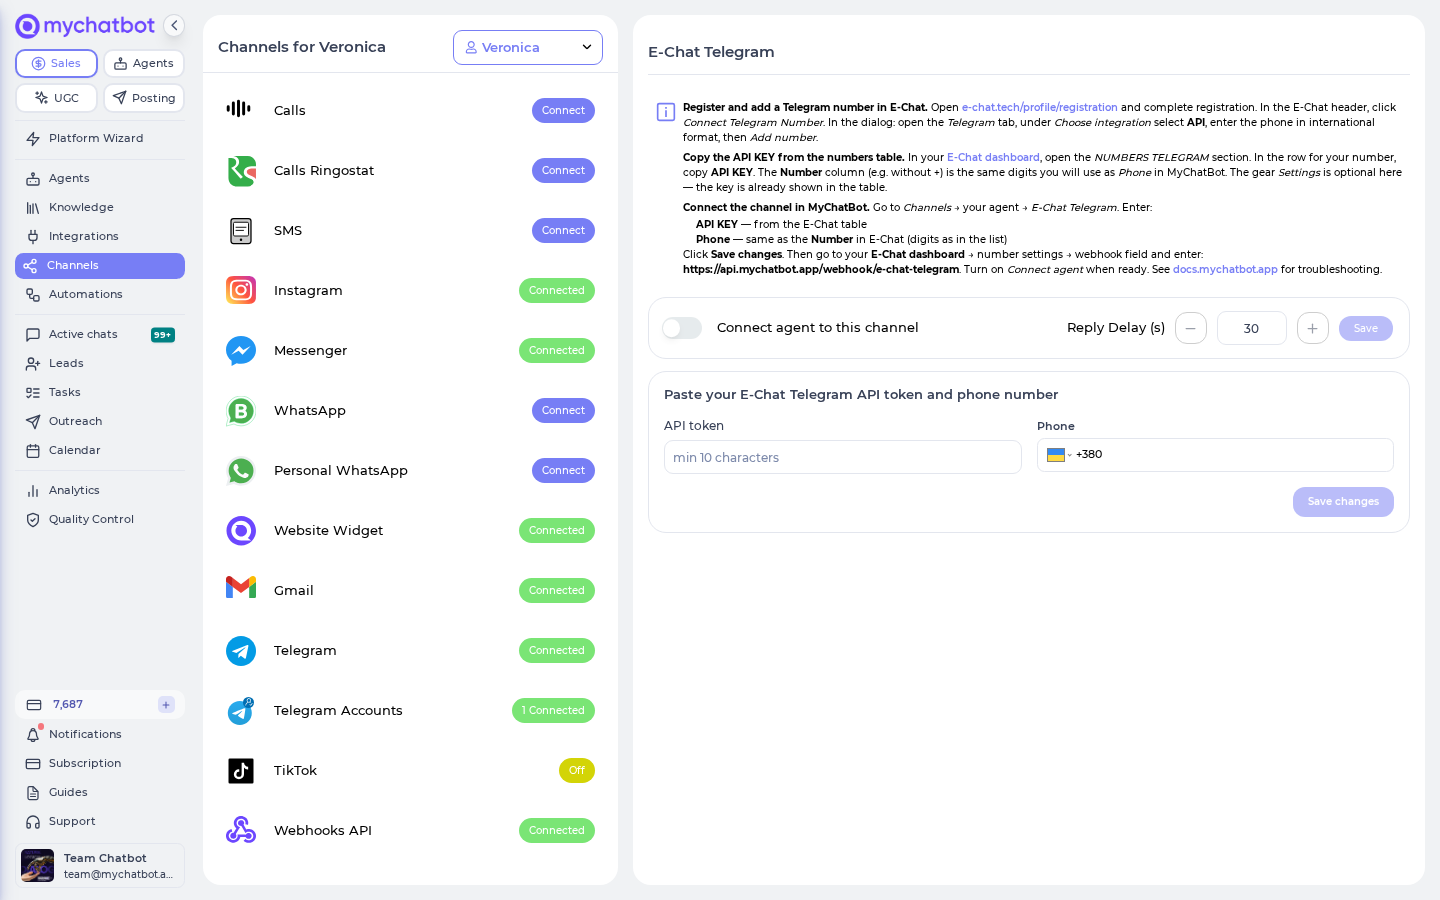Open Tasks in the sidebar
Image resolution: width=1440 pixels, height=900 pixels.
[99, 392]
